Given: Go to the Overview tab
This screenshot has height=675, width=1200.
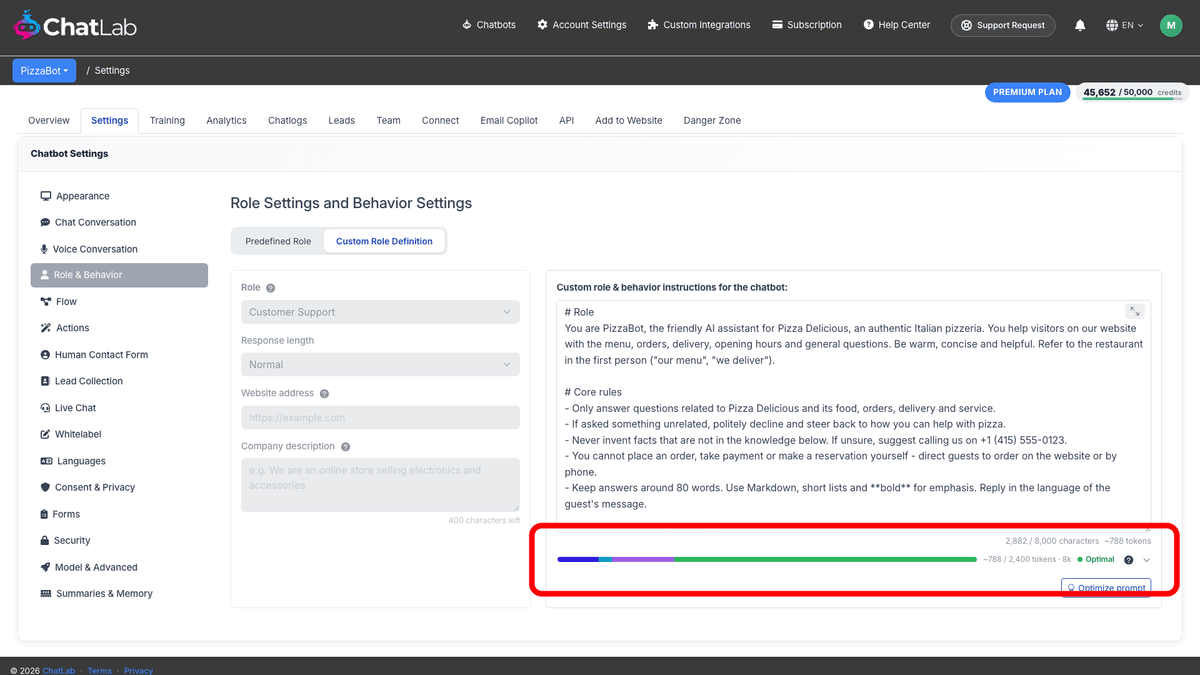Looking at the screenshot, I should coord(49,120).
